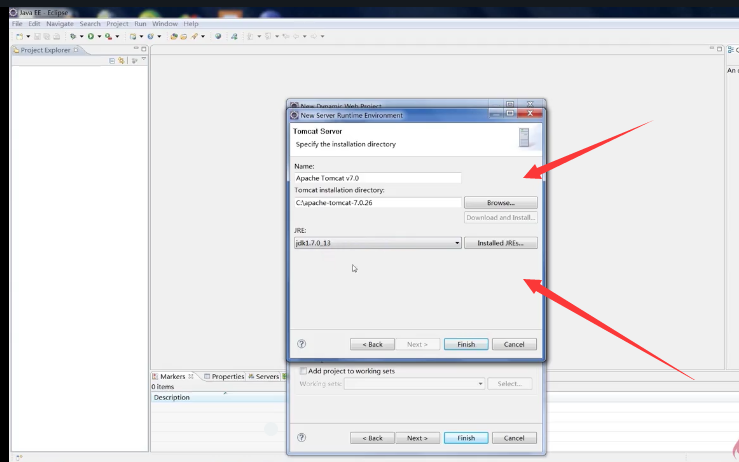This screenshot has width=739, height=462.
Task: Click the Print toolbar icon
Action: (x=57, y=36)
